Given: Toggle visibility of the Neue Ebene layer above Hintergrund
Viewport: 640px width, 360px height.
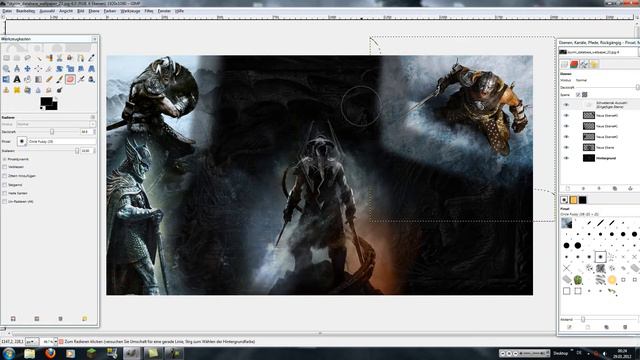Looking at the screenshot, I should 566,147.
